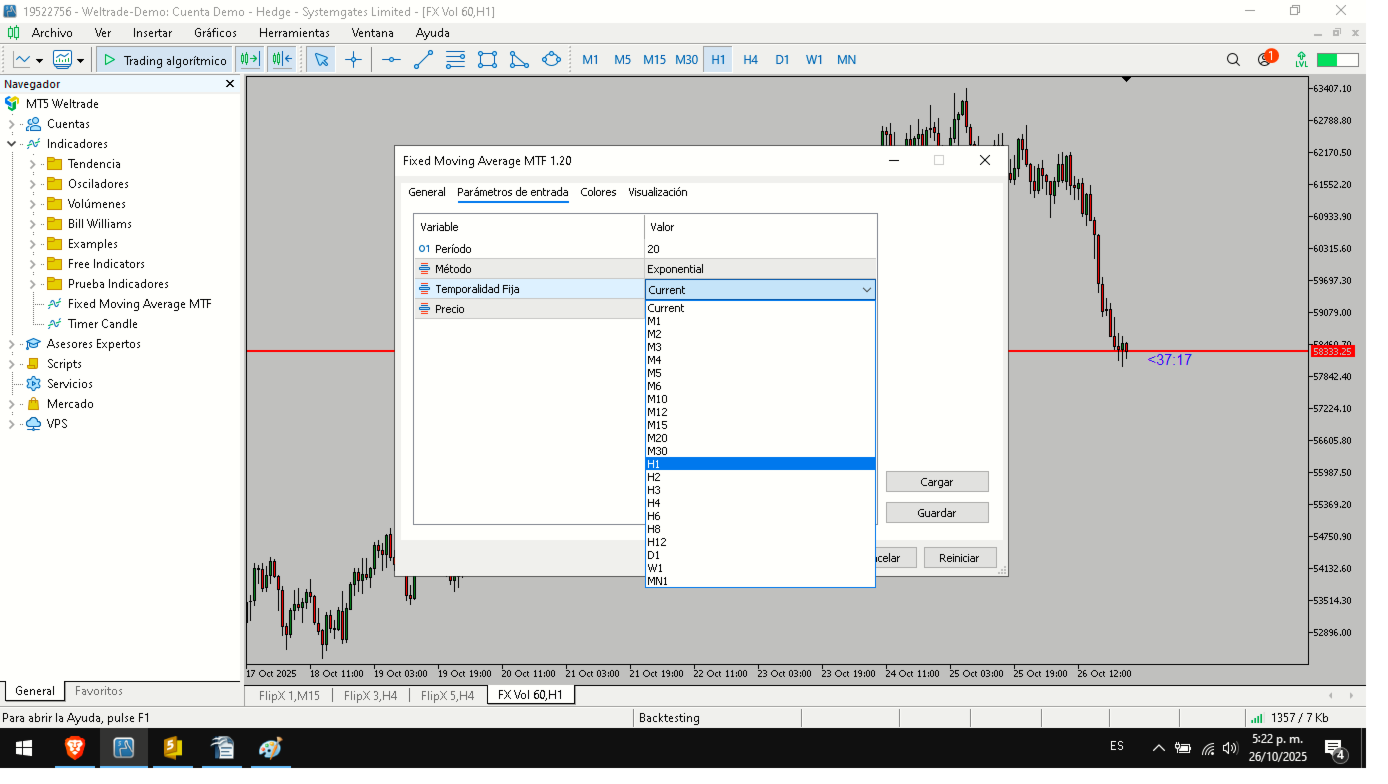Open the account profile notification icon

pyautogui.click(x=1266, y=59)
